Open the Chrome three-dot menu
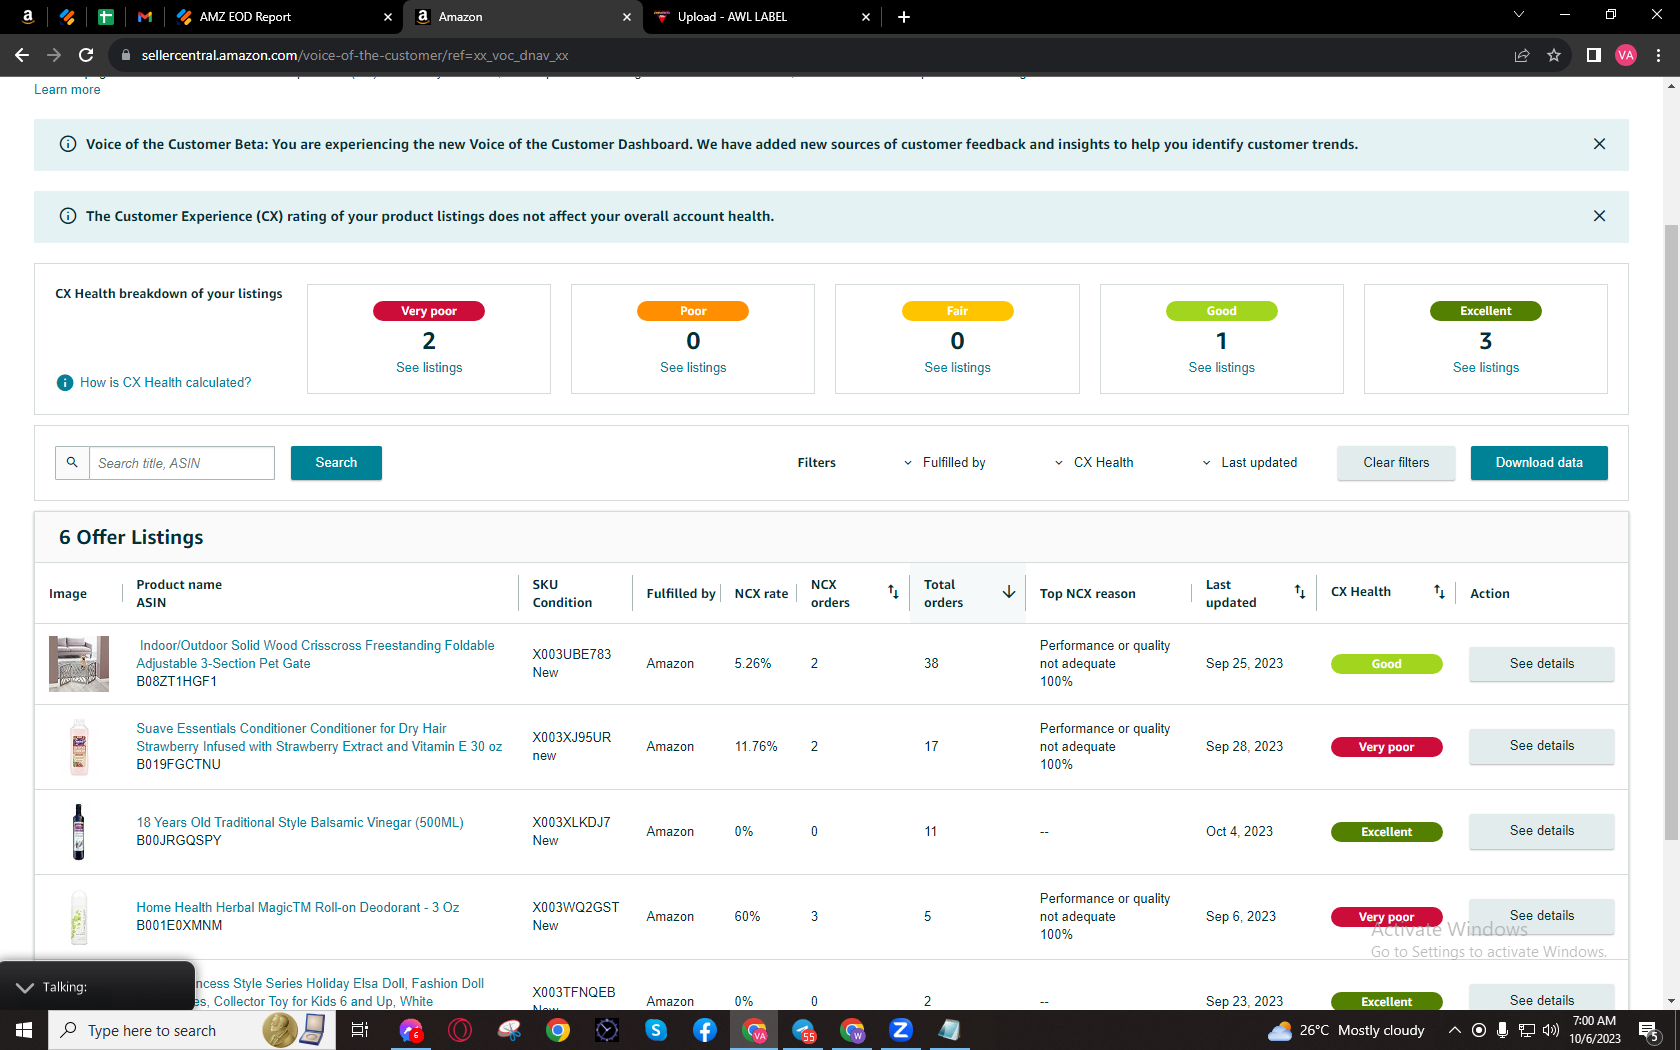Viewport: 1680px width, 1050px height. pyautogui.click(x=1658, y=55)
